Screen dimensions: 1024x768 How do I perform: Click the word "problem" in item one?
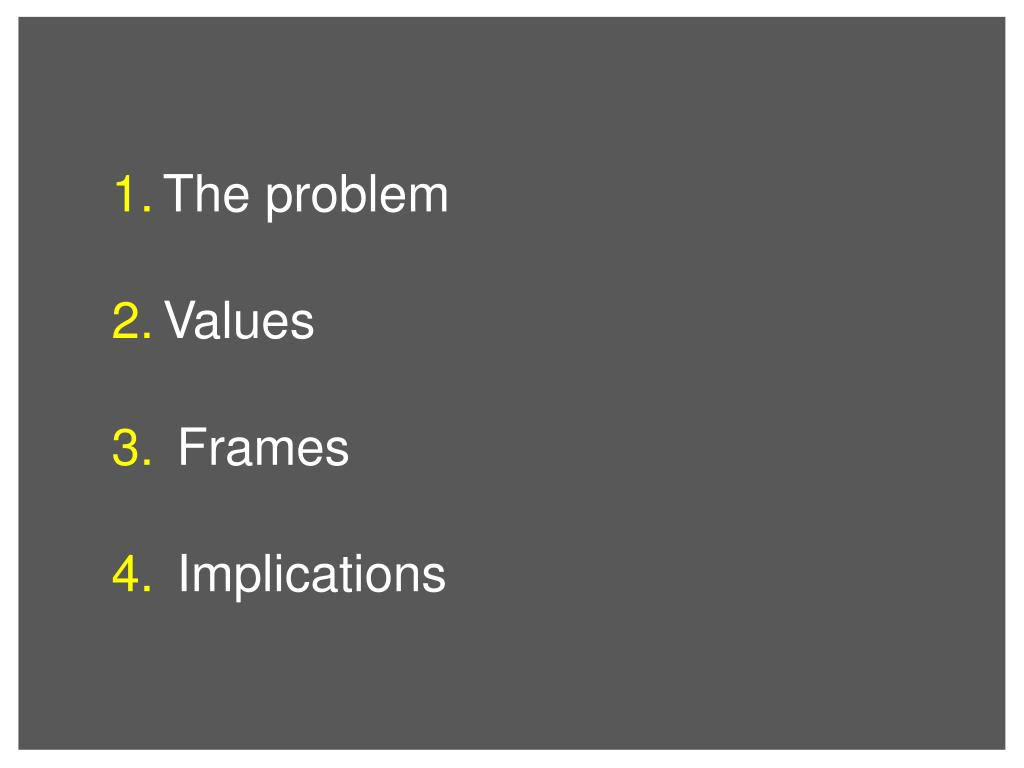[357, 197]
